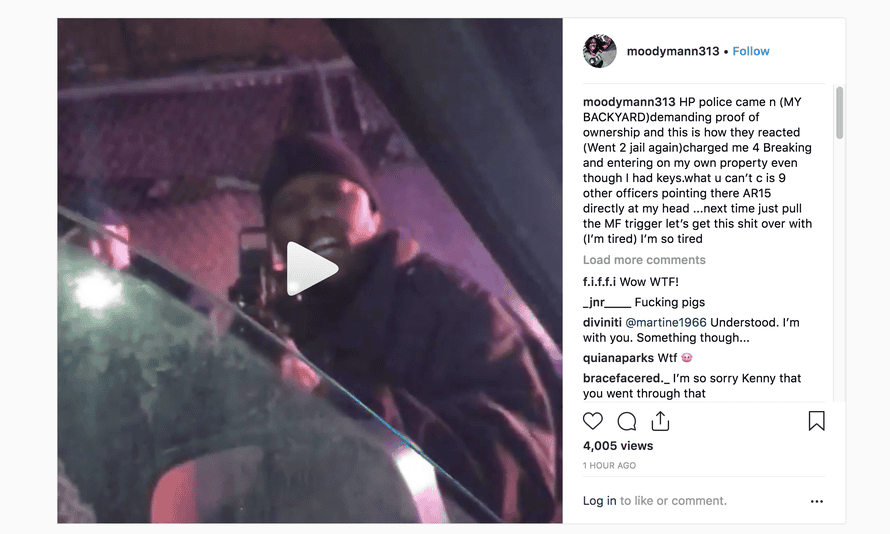The image size is (890, 534).
Task: Play the video
Action: coord(311,269)
